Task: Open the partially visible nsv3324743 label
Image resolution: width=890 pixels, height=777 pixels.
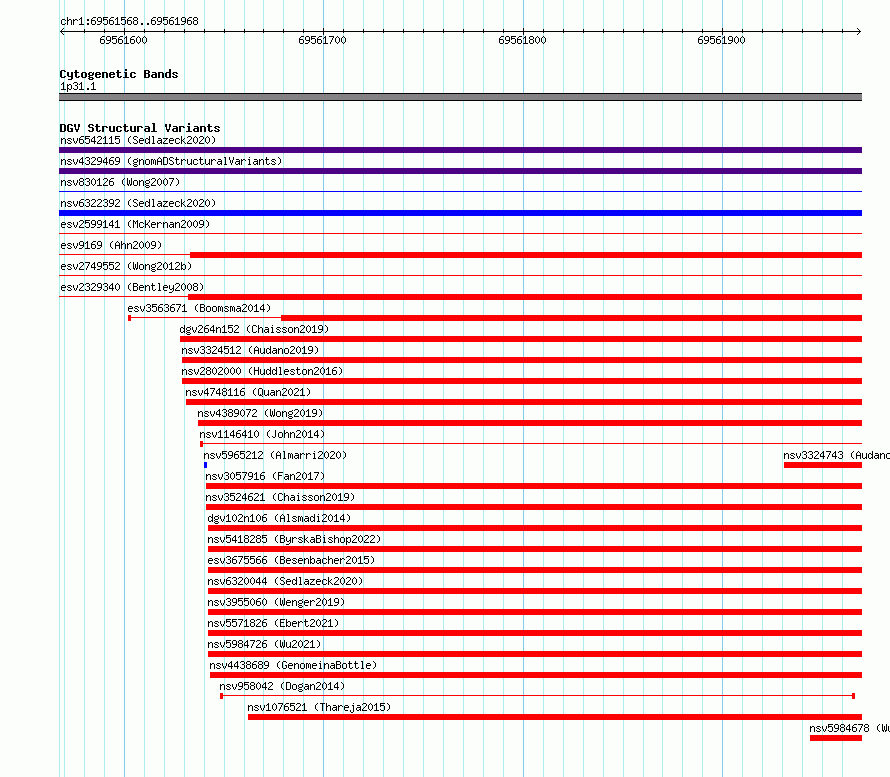Action: click(x=837, y=455)
